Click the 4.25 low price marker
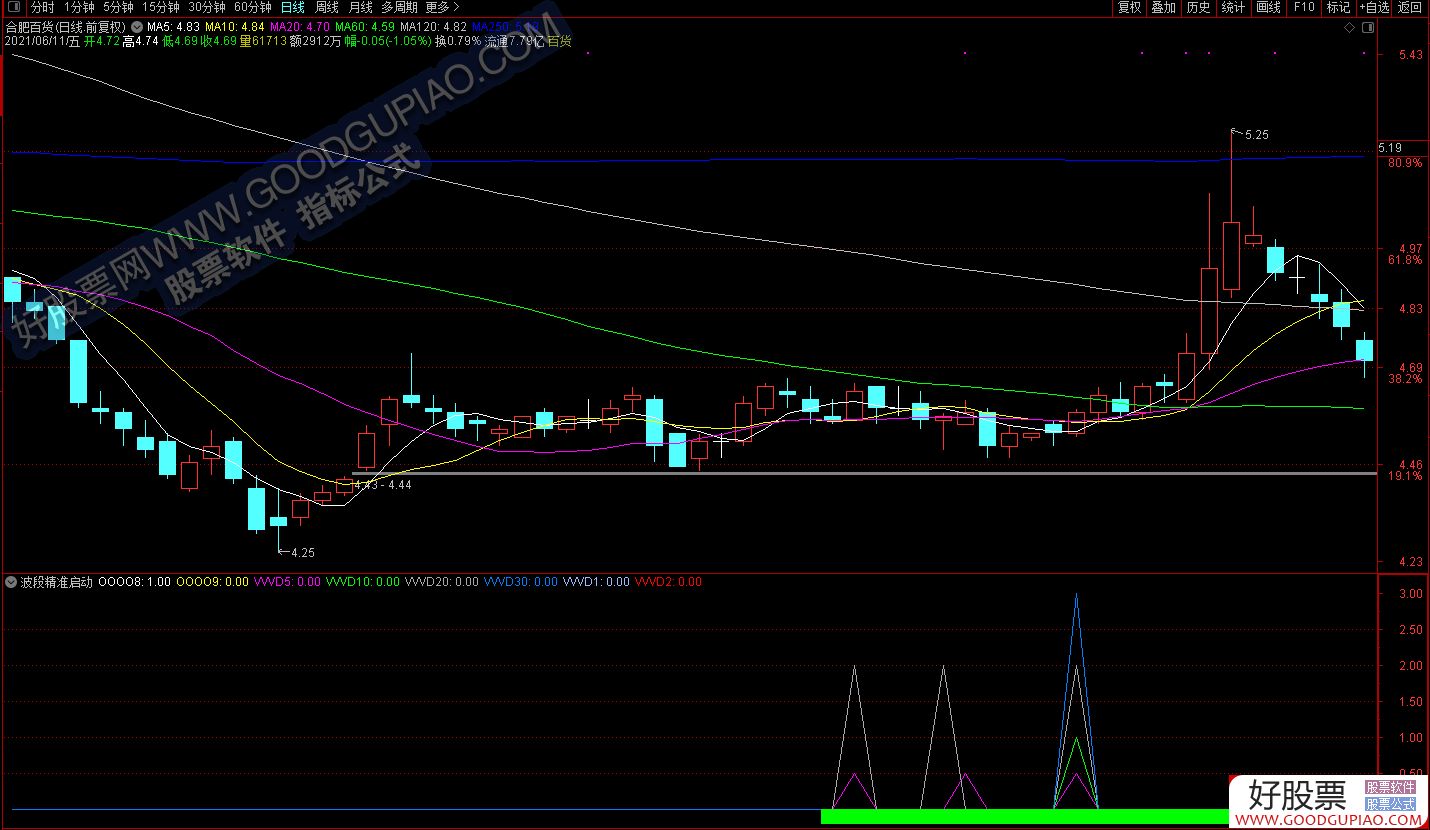This screenshot has height=830, width=1430. (302, 552)
